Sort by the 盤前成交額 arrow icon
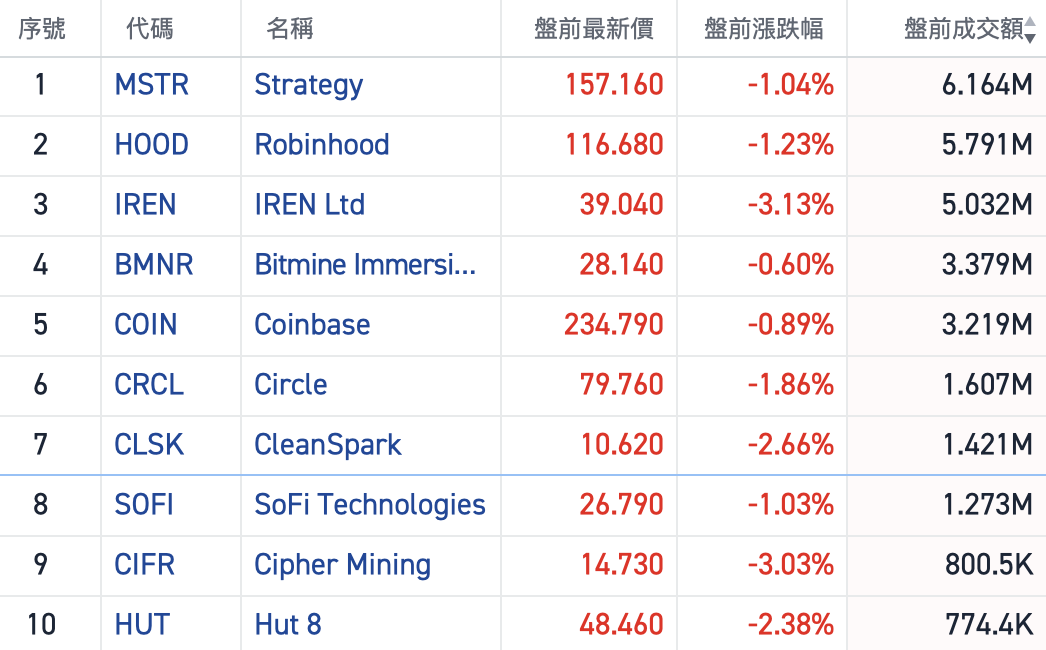This screenshot has height=650, width=1046. [1031, 30]
